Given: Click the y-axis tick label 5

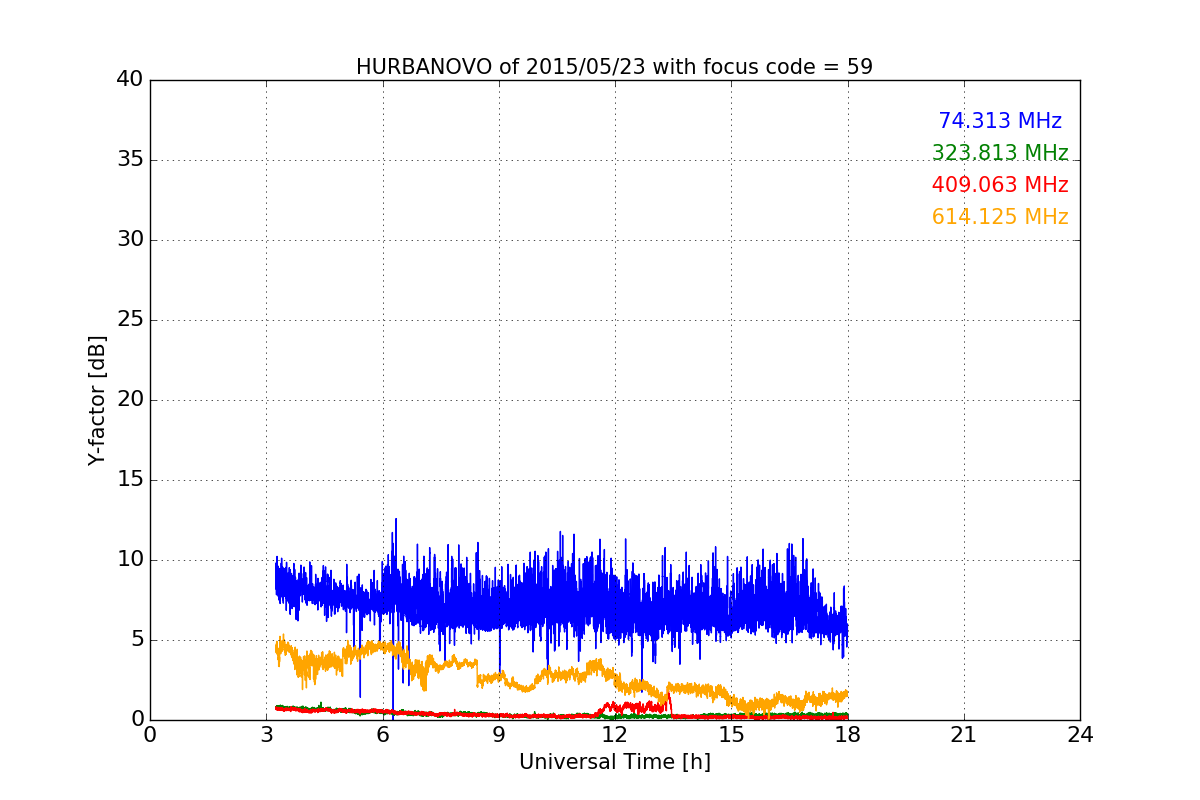Looking at the screenshot, I should coord(136,639).
